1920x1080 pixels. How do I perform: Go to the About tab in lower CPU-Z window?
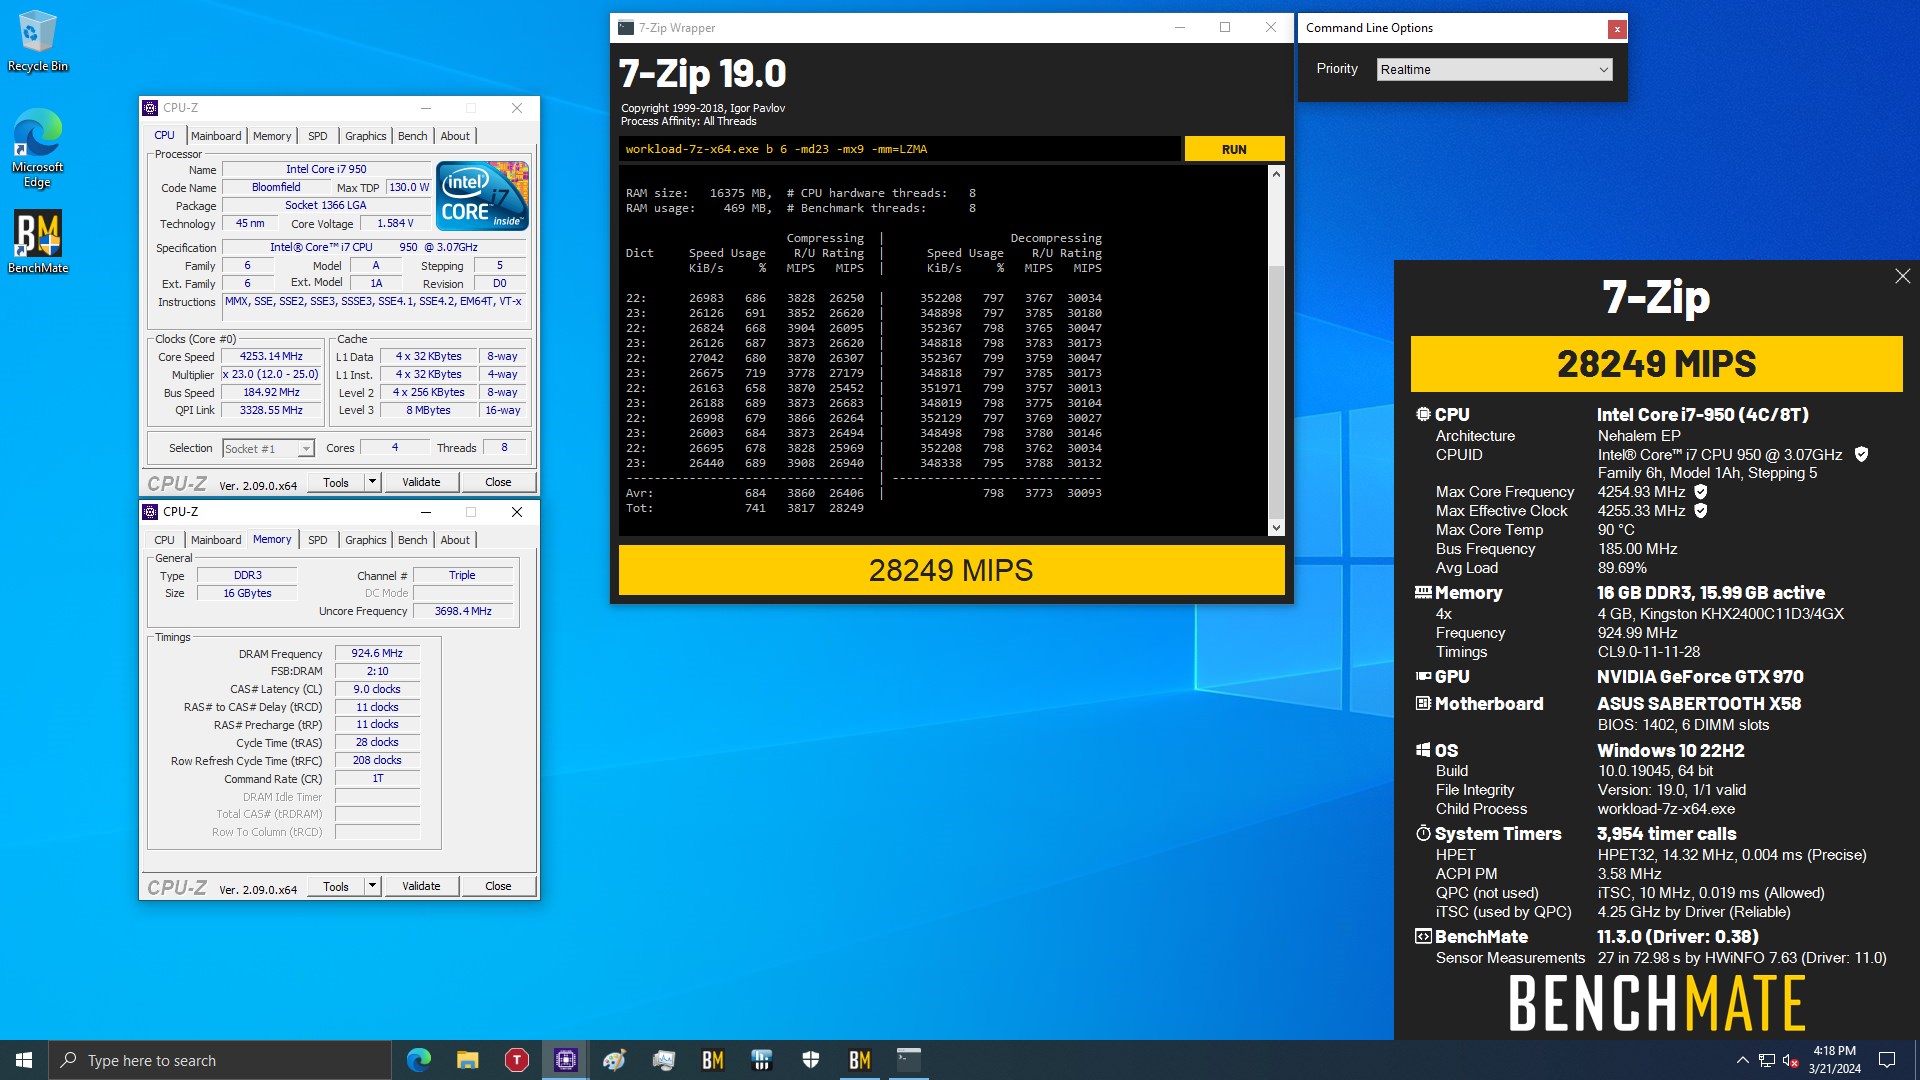455,540
